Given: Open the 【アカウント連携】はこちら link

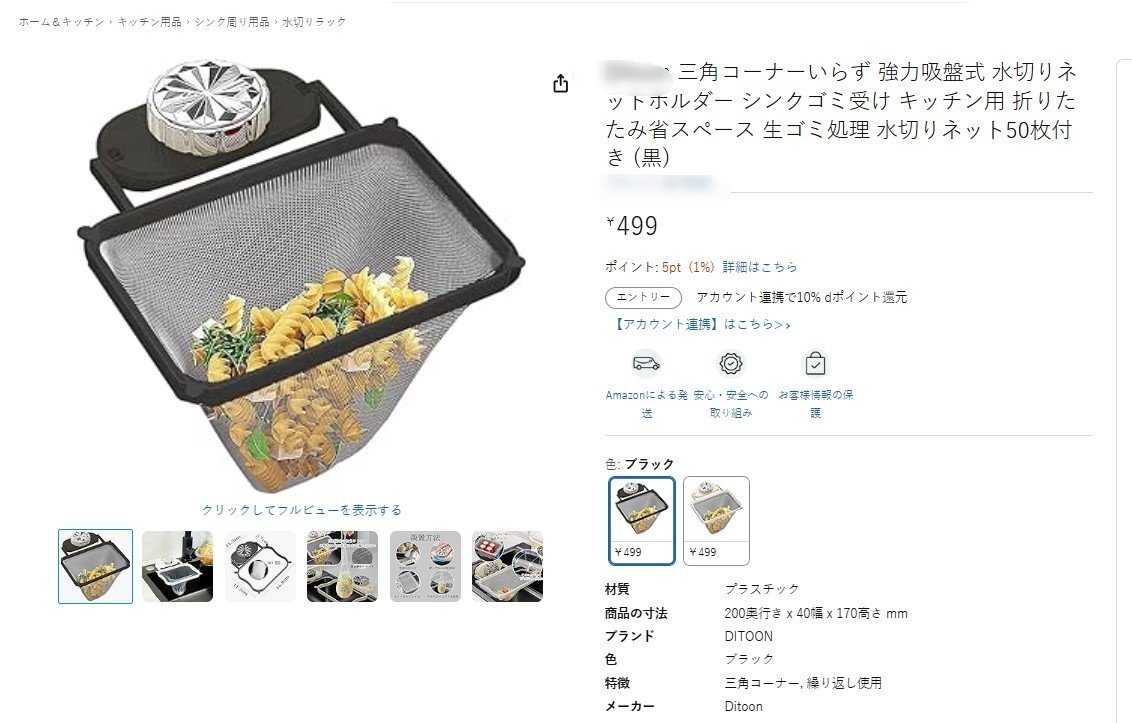Looking at the screenshot, I should [700, 324].
